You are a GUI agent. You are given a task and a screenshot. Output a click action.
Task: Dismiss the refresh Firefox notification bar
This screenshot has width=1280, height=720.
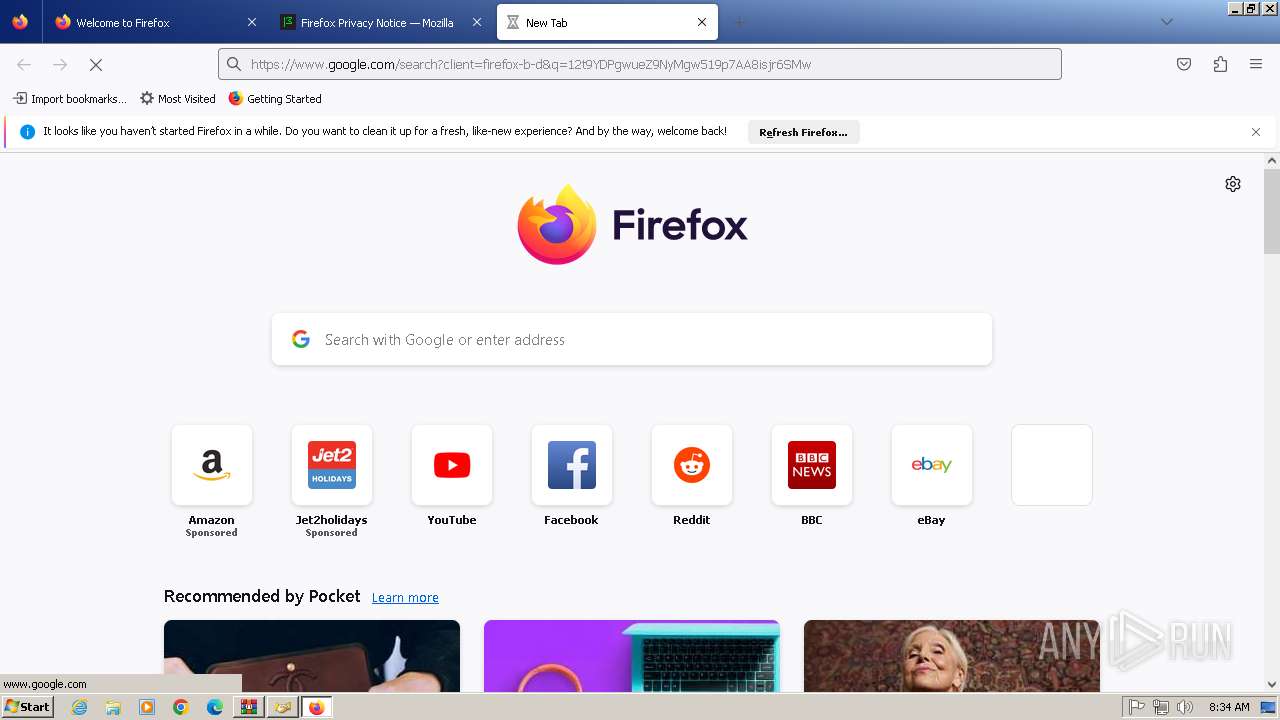click(1256, 132)
